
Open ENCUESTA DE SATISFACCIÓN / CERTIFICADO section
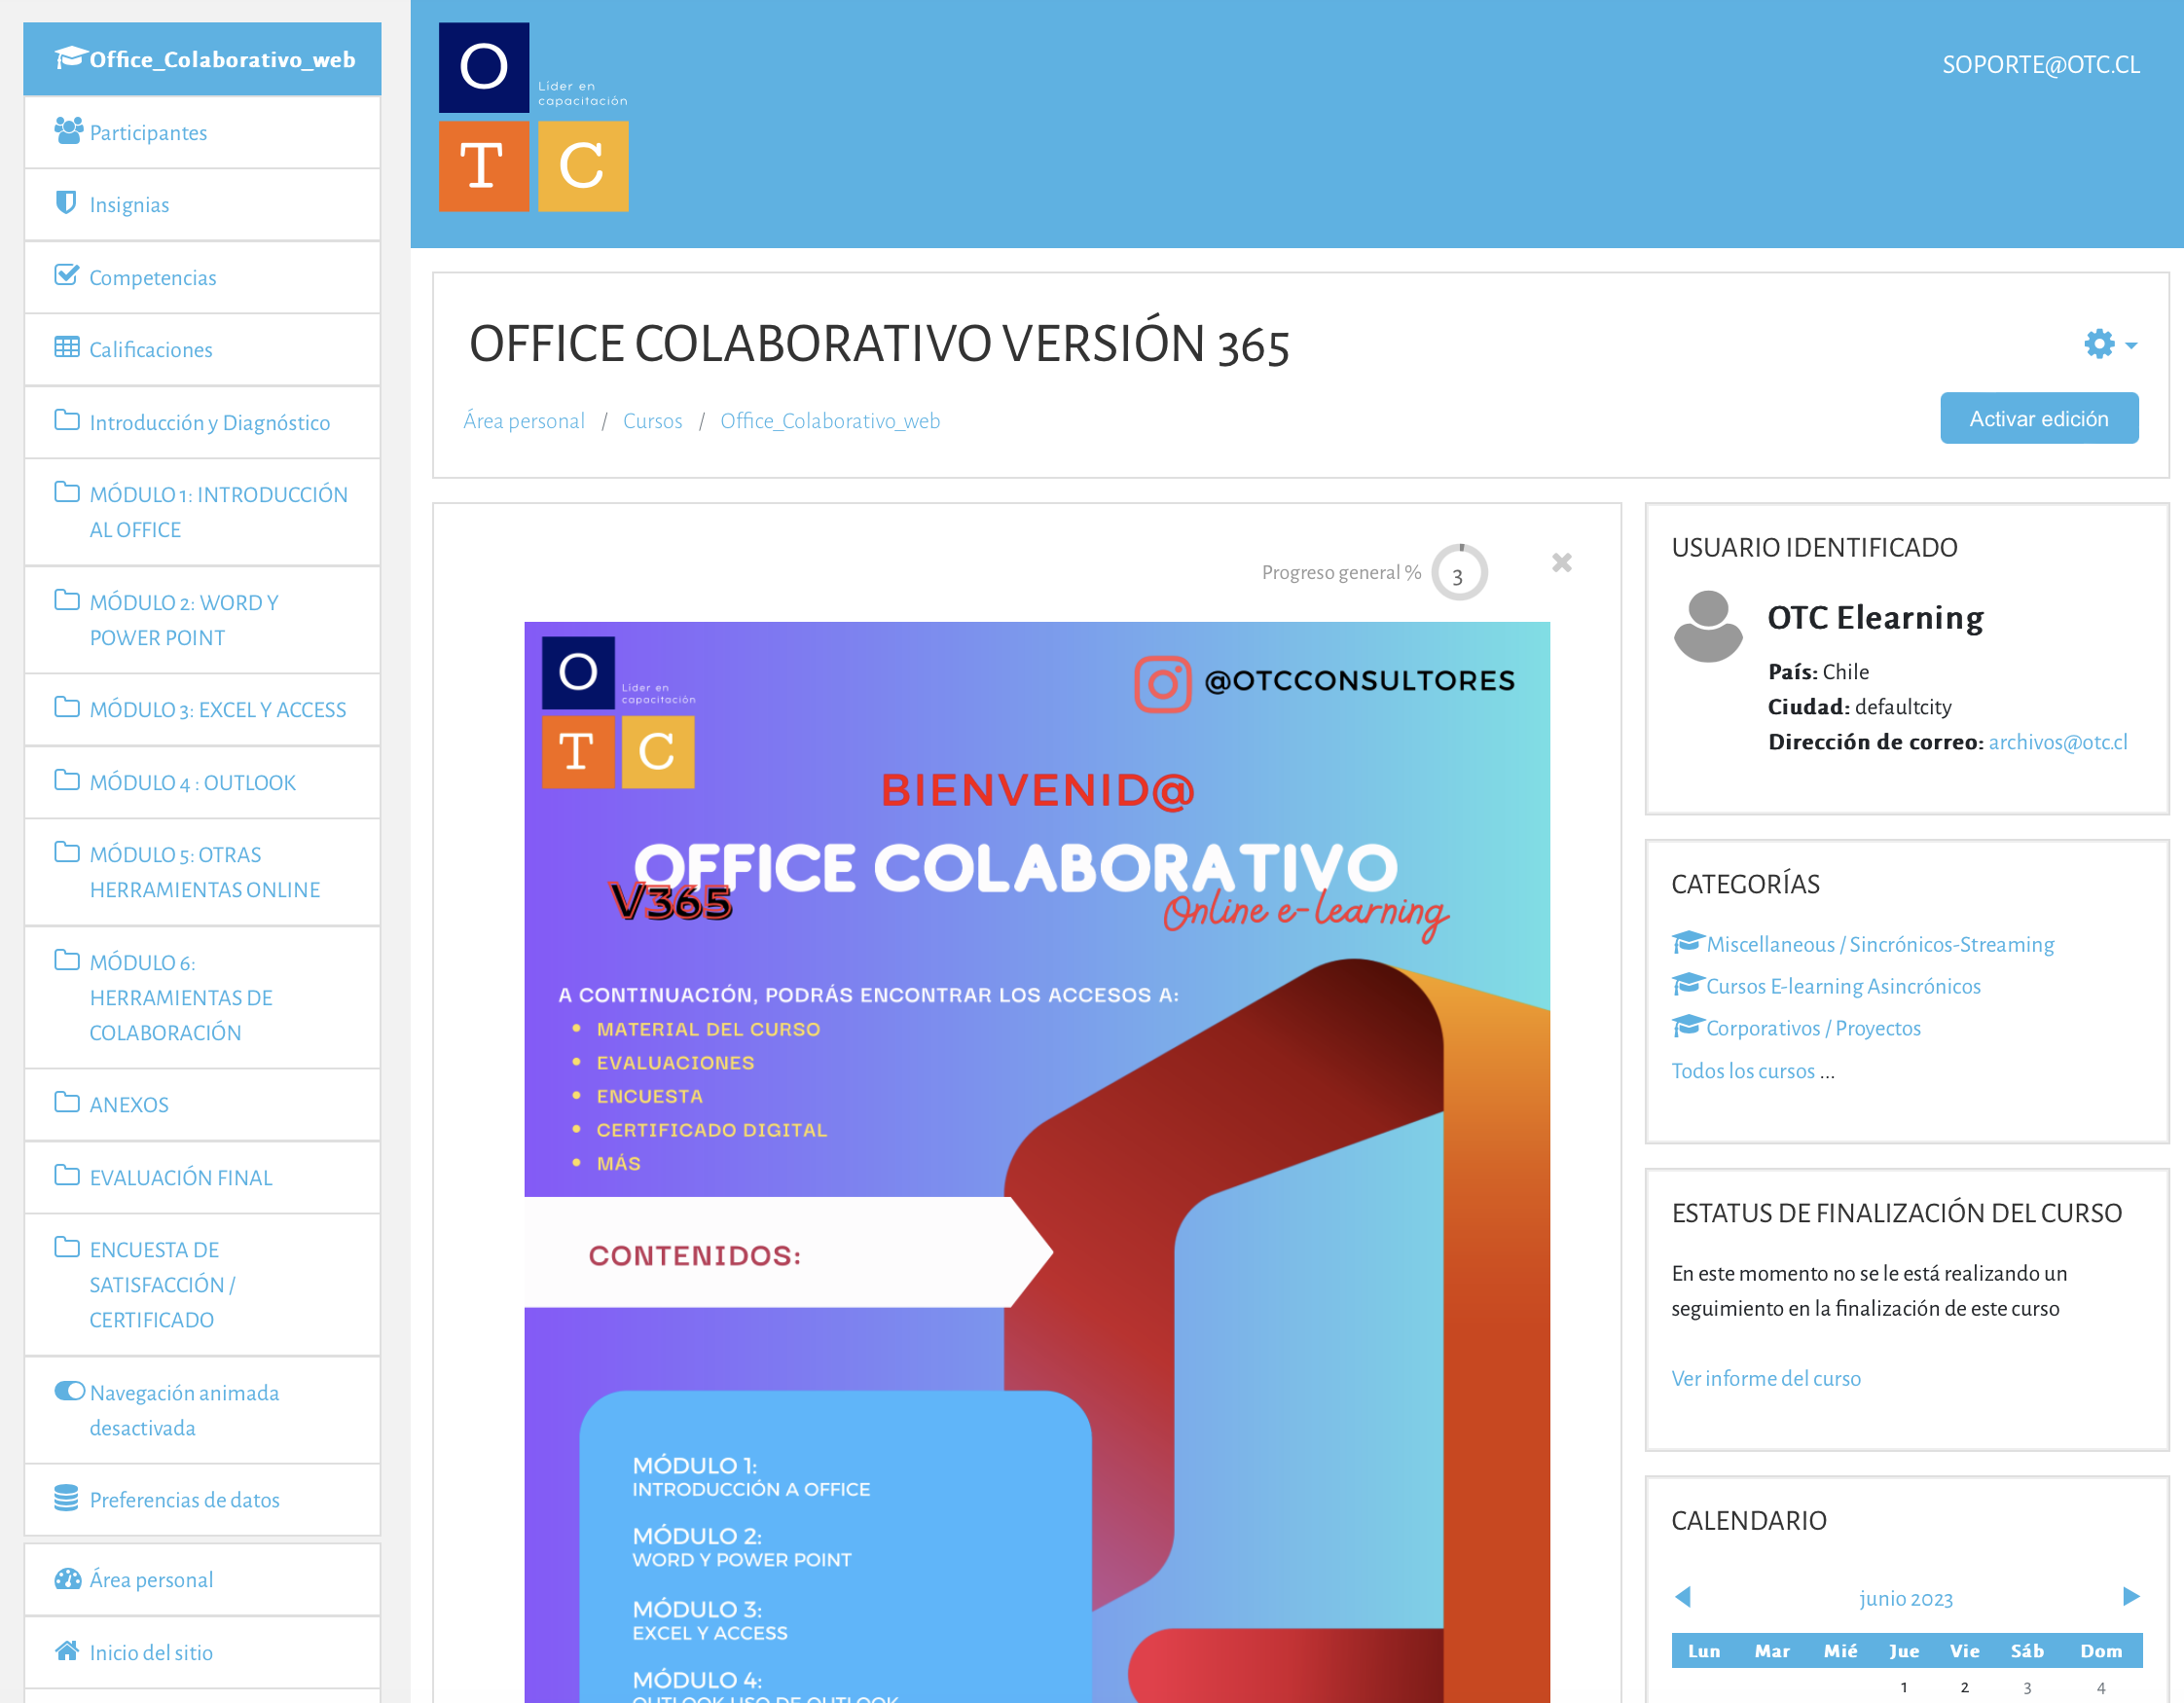tap(202, 1284)
